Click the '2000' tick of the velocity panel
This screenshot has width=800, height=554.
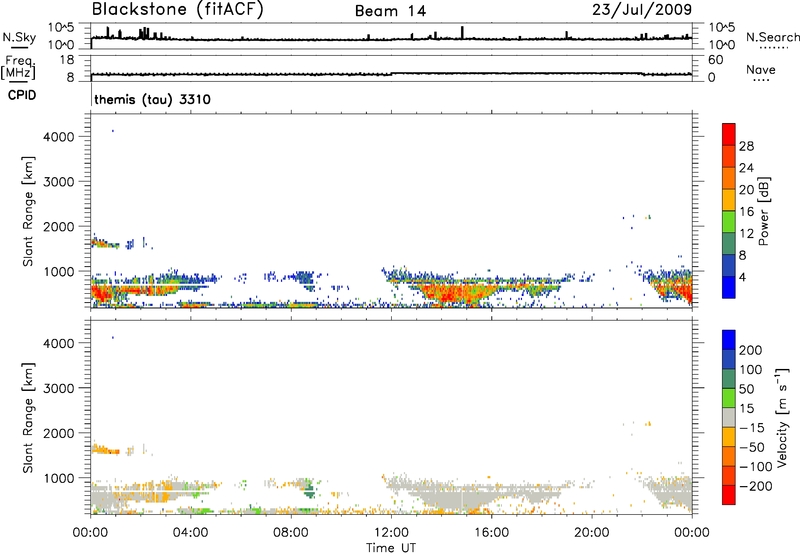click(59, 433)
